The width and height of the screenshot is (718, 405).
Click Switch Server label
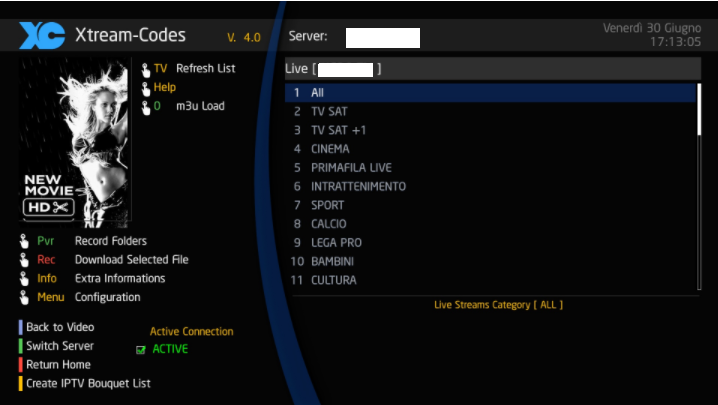pyautogui.click(x=60, y=346)
